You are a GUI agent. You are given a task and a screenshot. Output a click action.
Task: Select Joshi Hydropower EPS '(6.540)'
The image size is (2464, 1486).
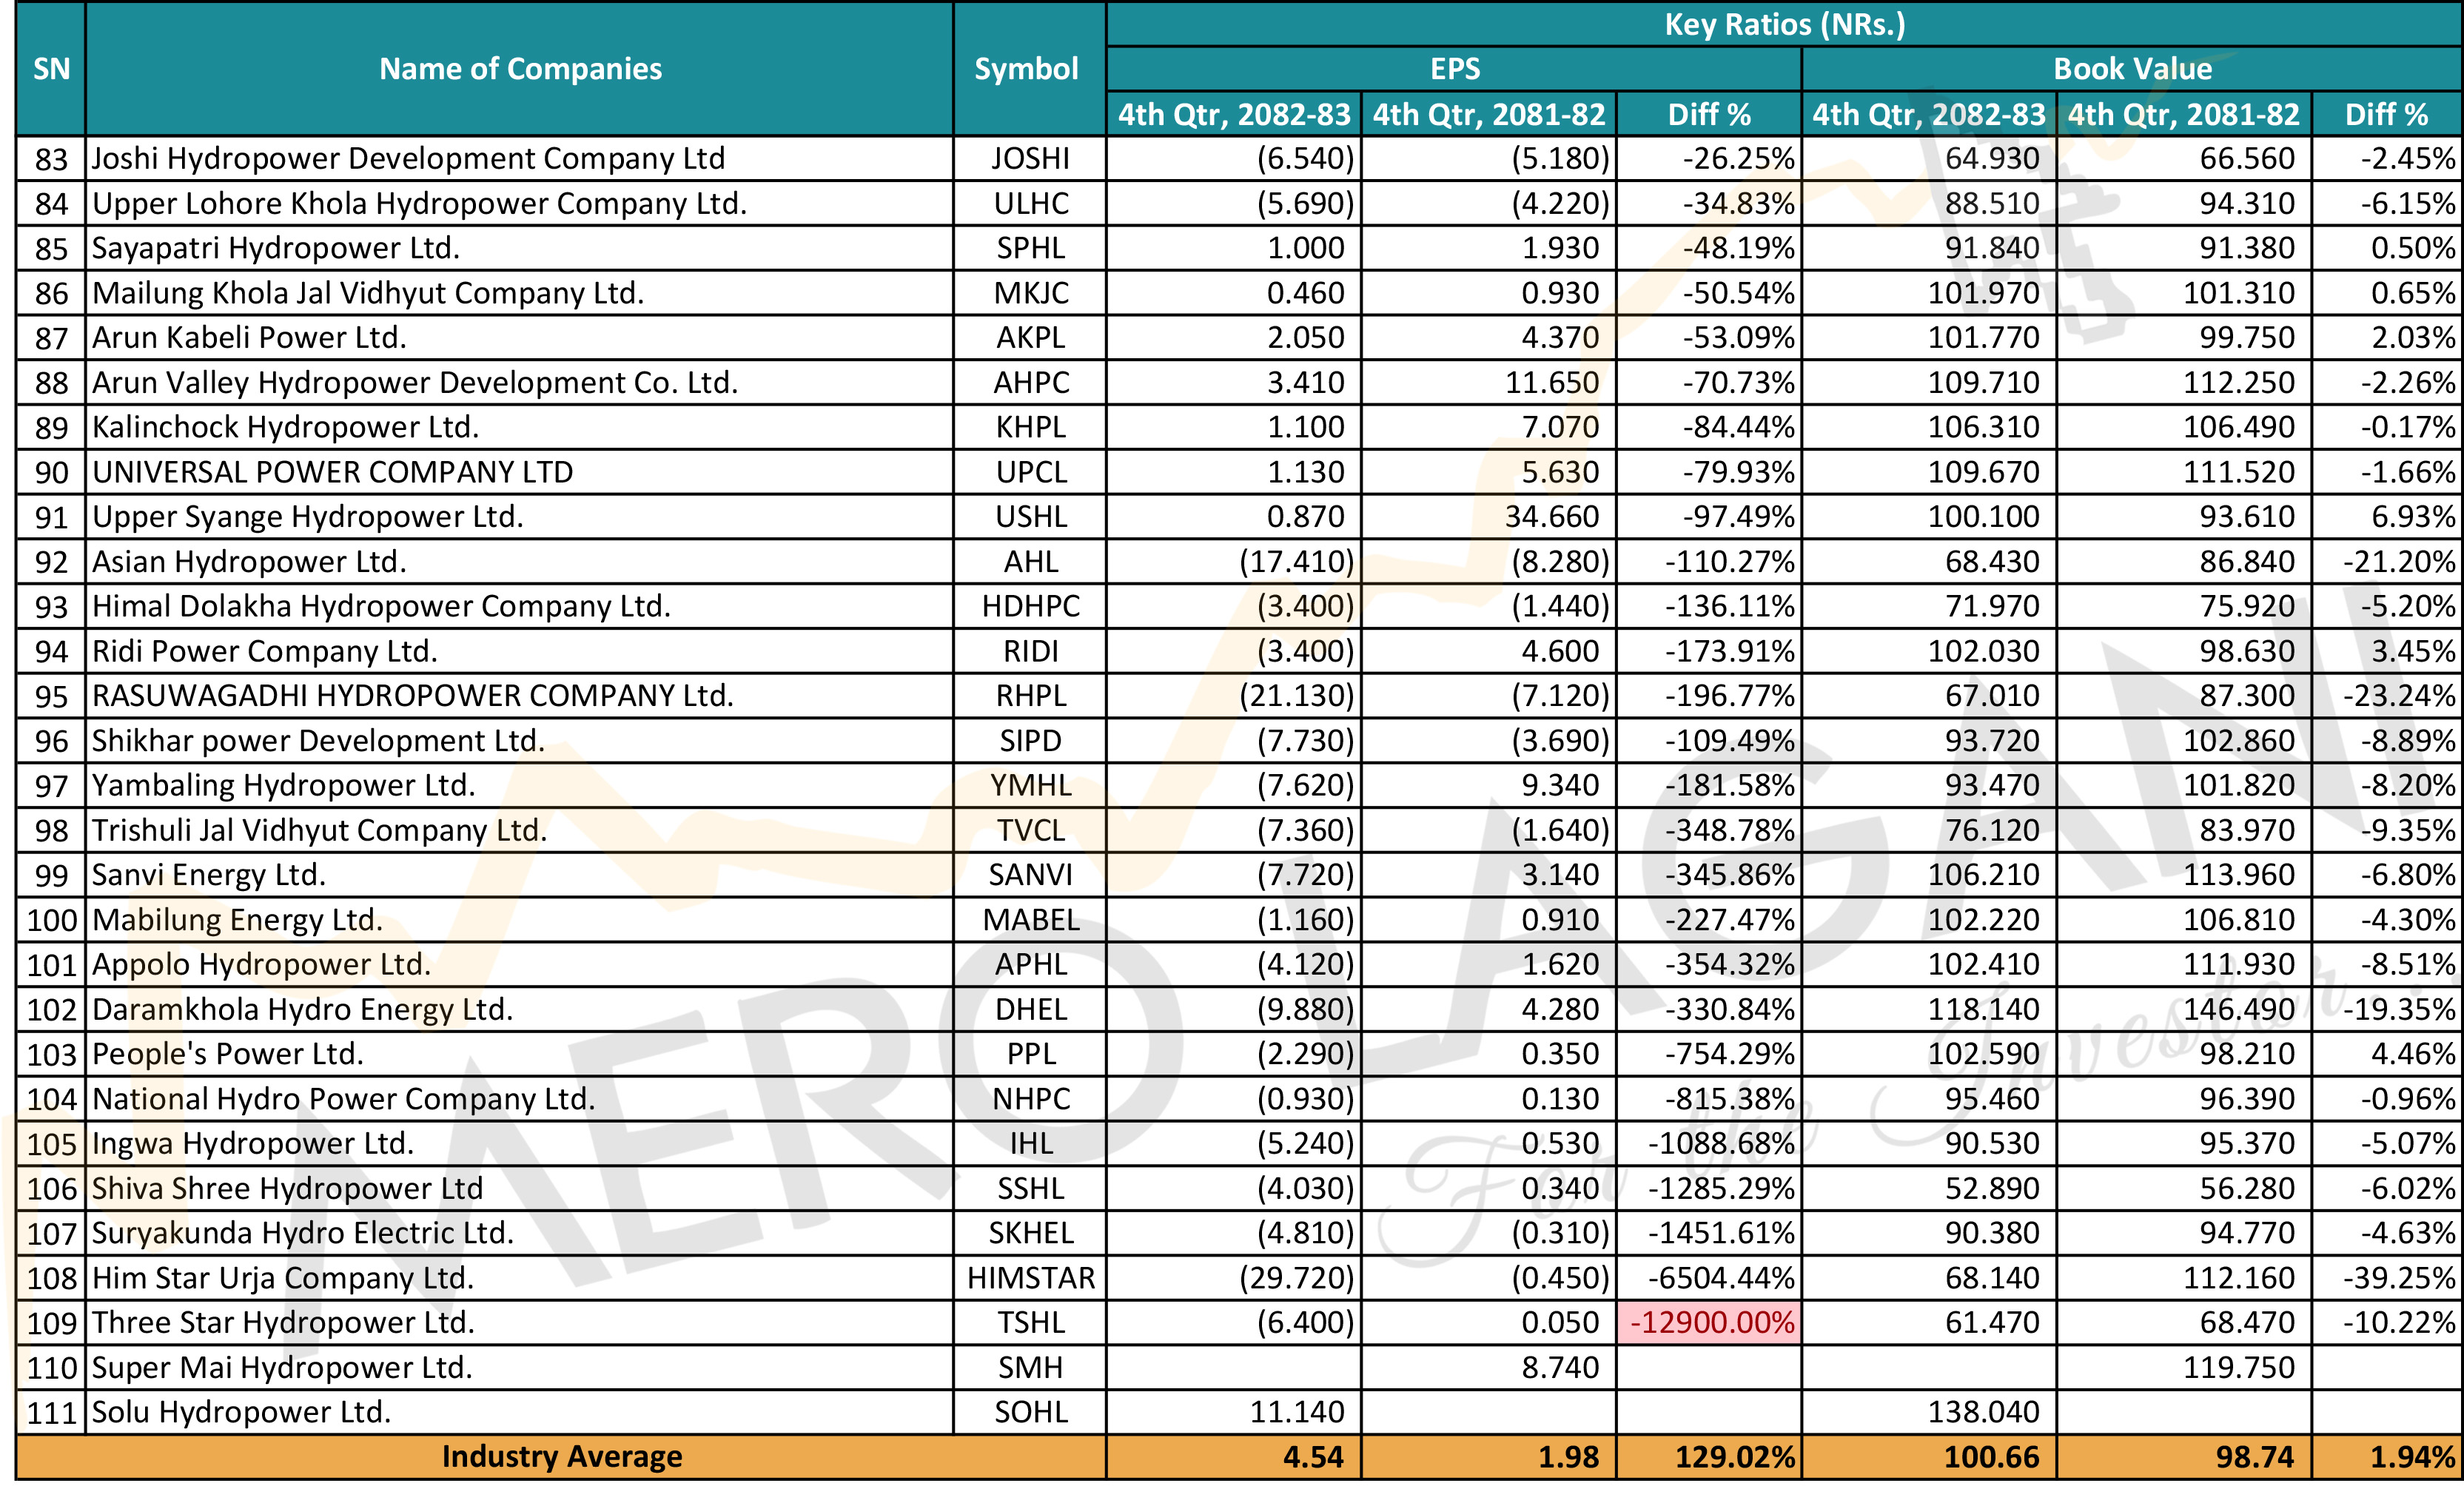tap(1305, 158)
